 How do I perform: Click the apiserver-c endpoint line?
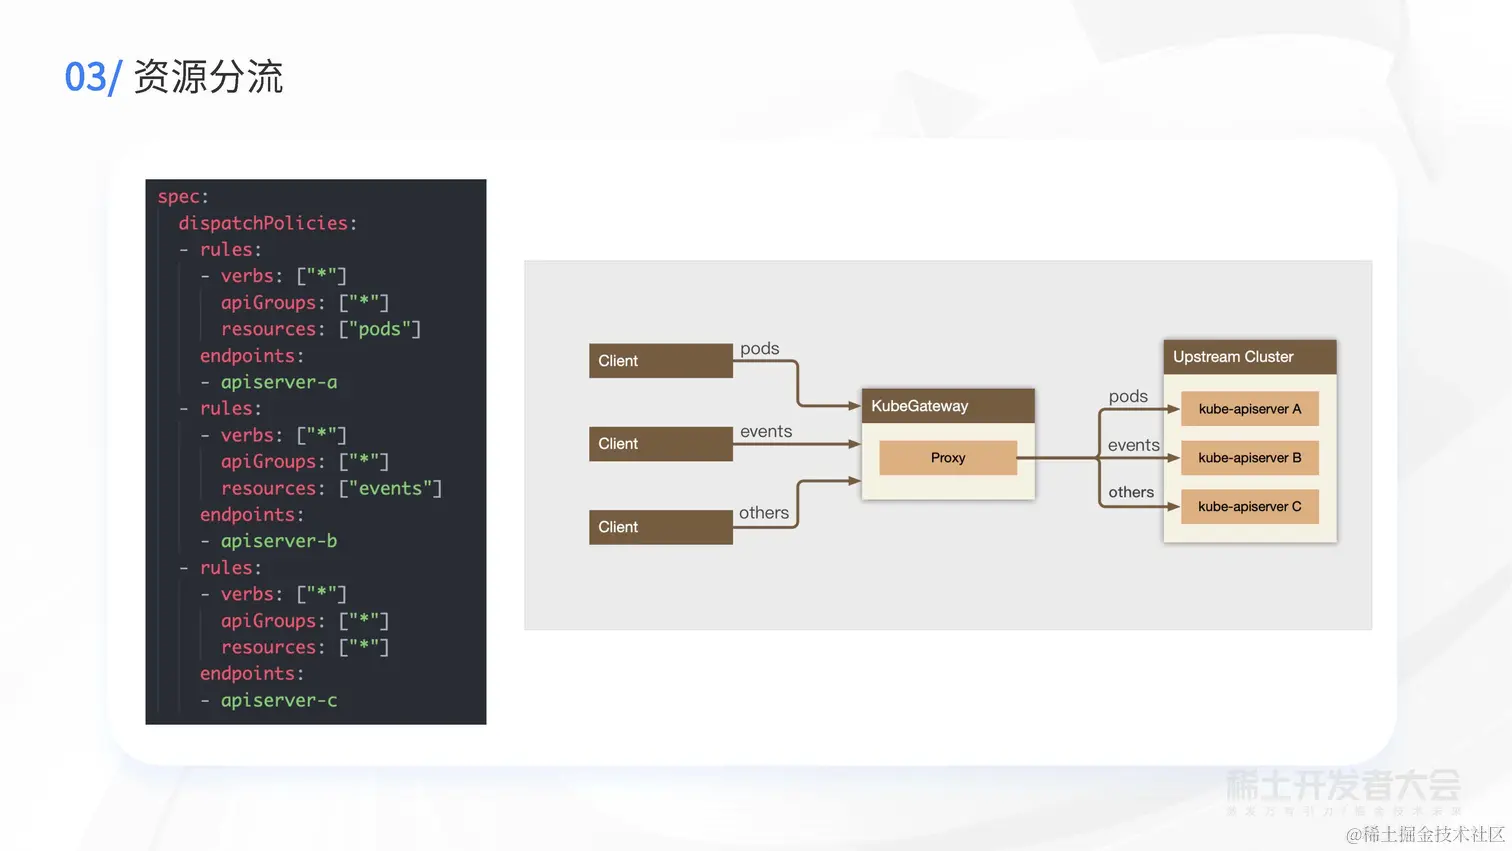click(x=269, y=700)
